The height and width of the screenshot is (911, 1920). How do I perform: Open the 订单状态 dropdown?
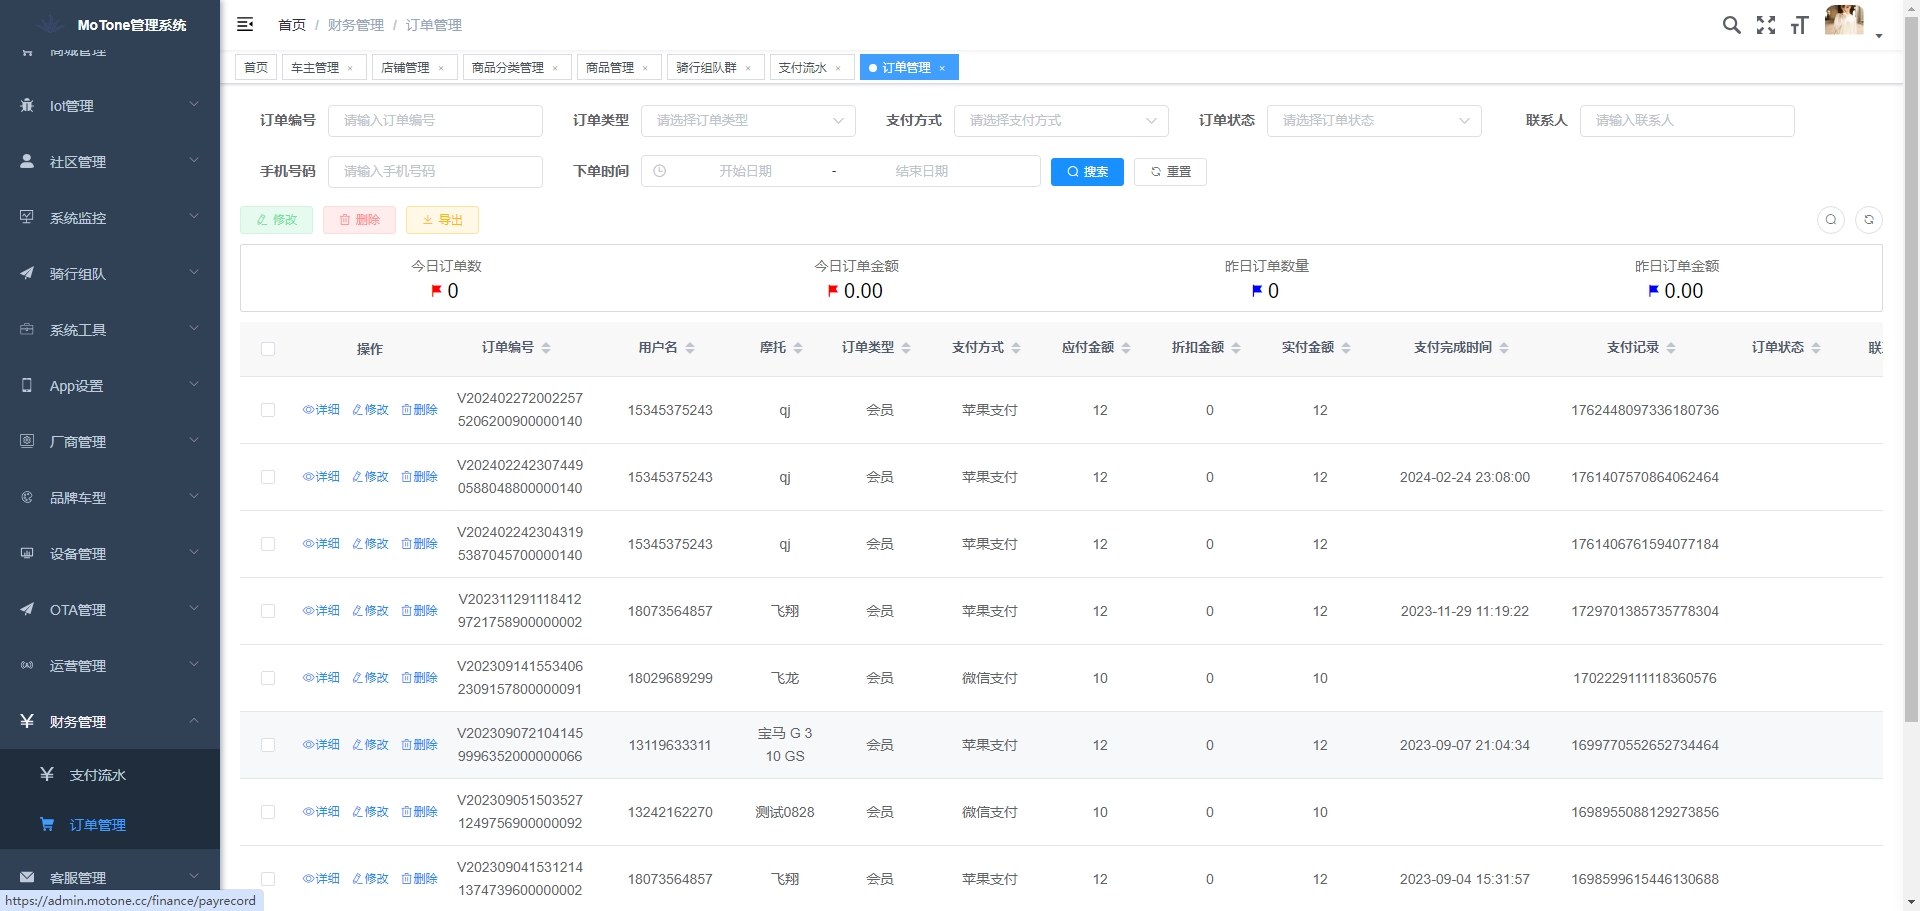1374,121
